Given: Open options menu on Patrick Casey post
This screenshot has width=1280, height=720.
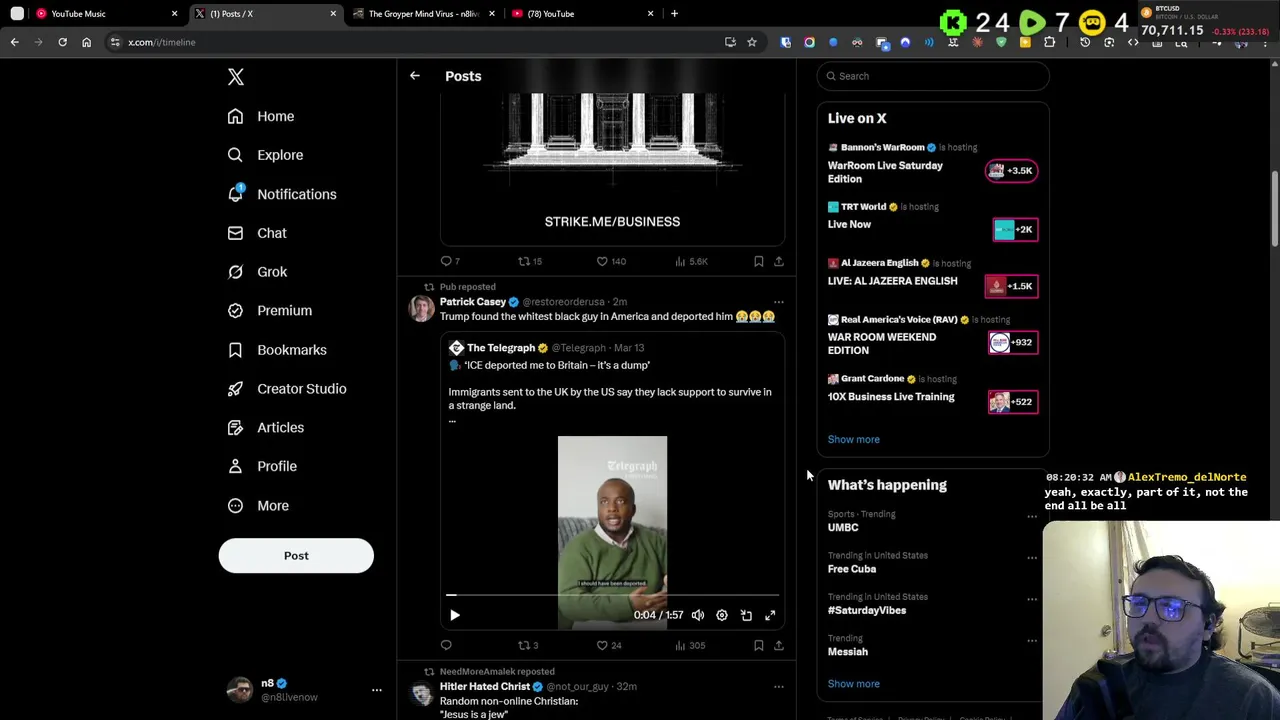Looking at the screenshot, I should click(x=778, y=302).
